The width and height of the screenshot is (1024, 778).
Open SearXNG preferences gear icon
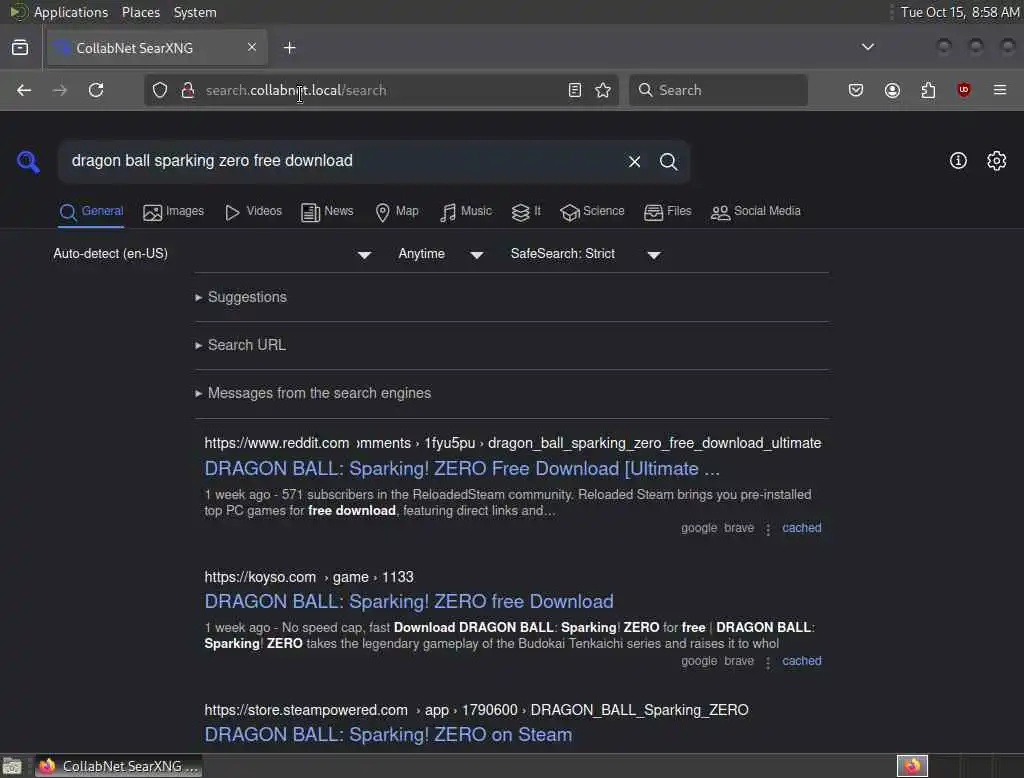point(997,161)
